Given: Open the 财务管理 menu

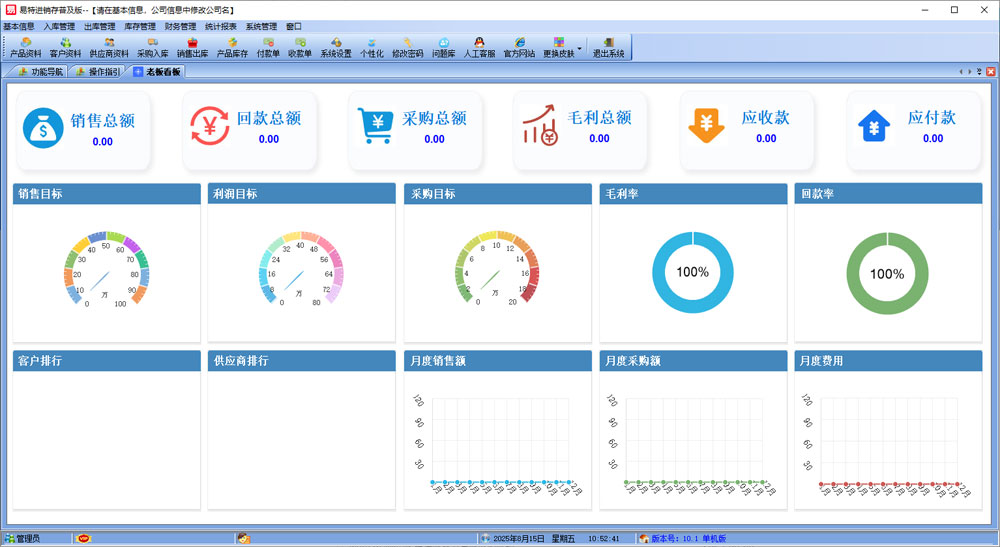Looking at the screenshot, I should click(x=181, y=26).
